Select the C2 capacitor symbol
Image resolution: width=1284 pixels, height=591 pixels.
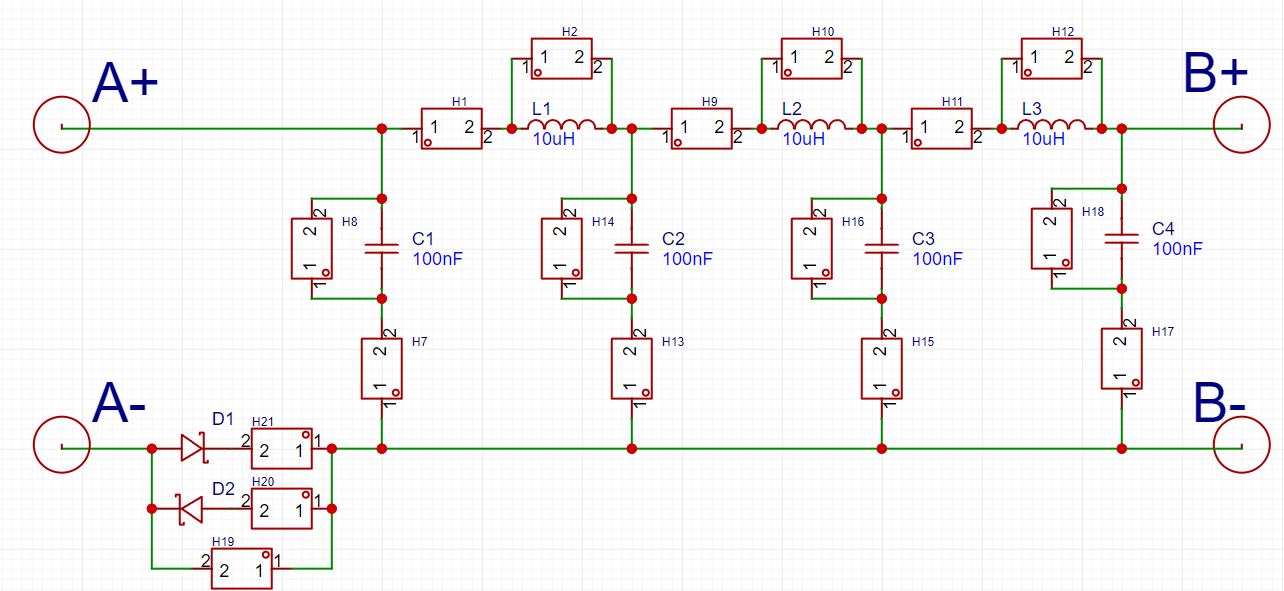631,248
